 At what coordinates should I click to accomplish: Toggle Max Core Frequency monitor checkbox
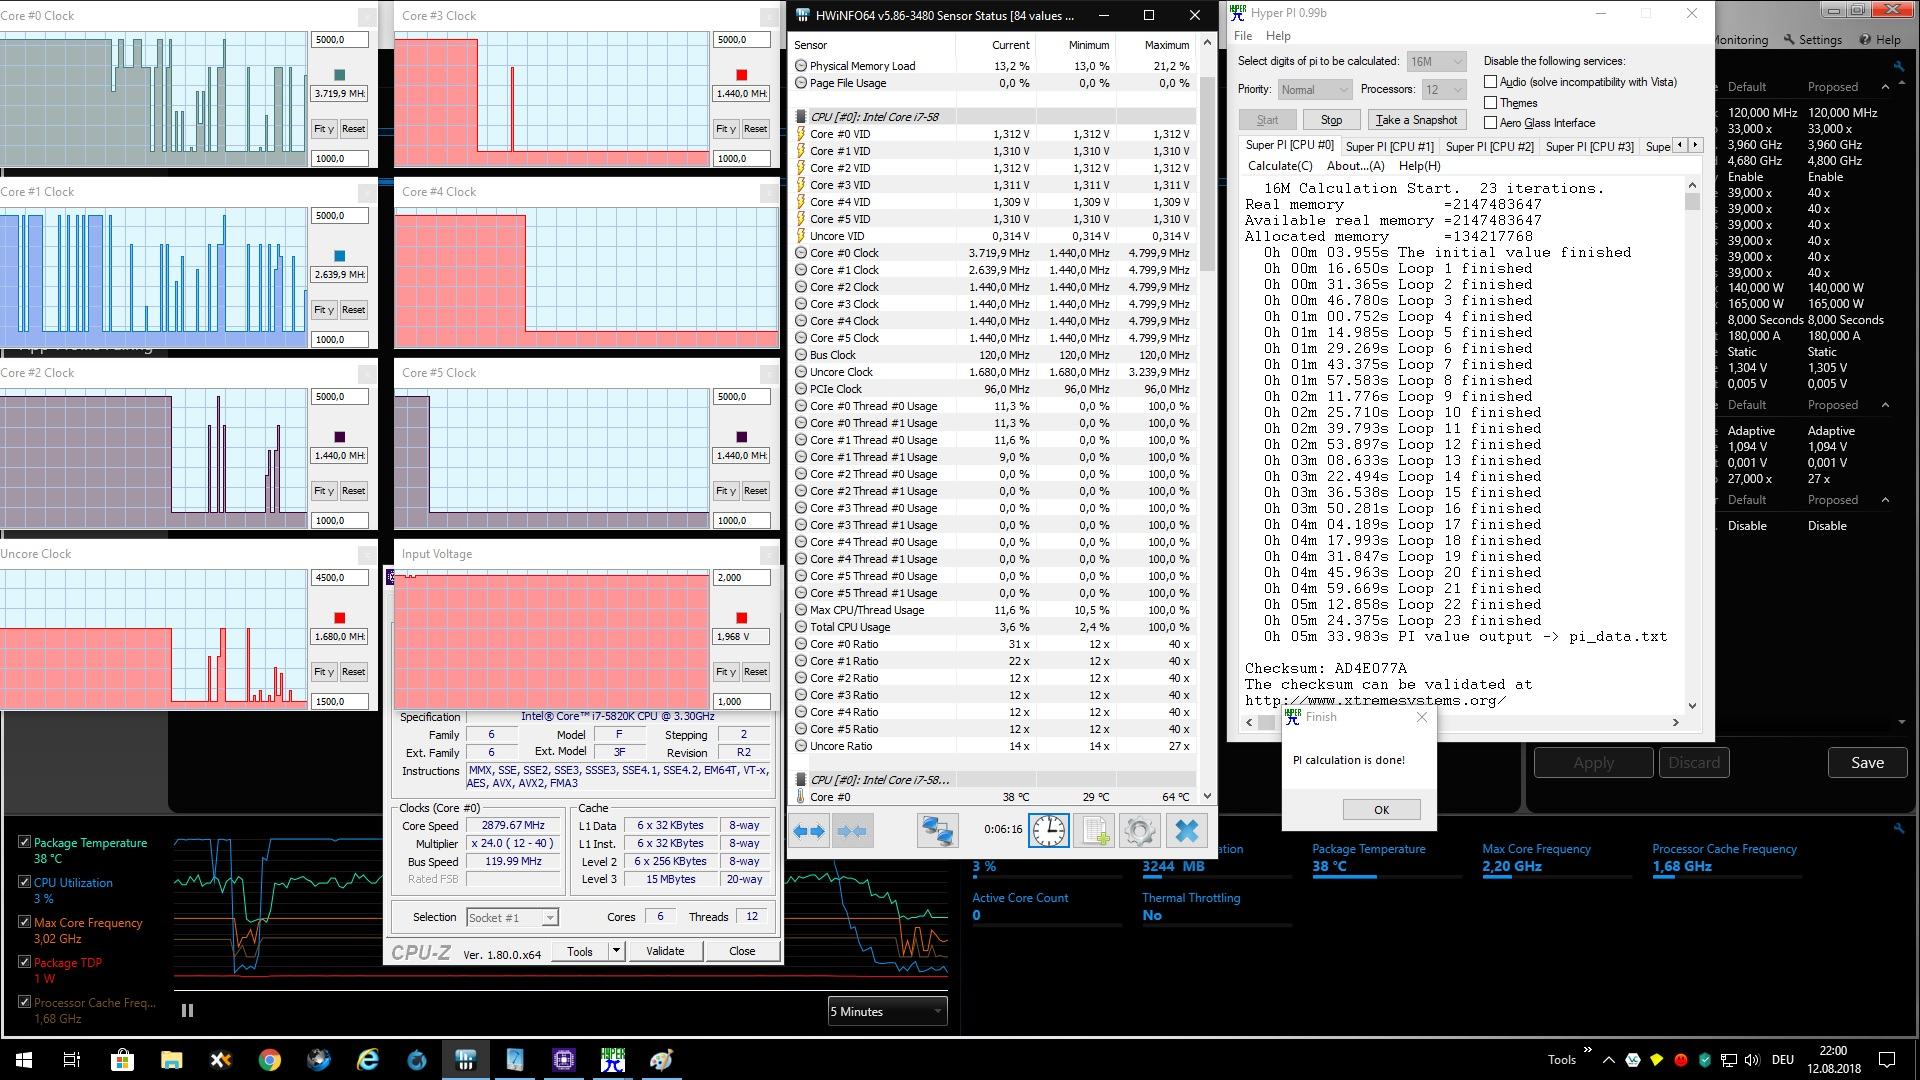coord(24,922)
